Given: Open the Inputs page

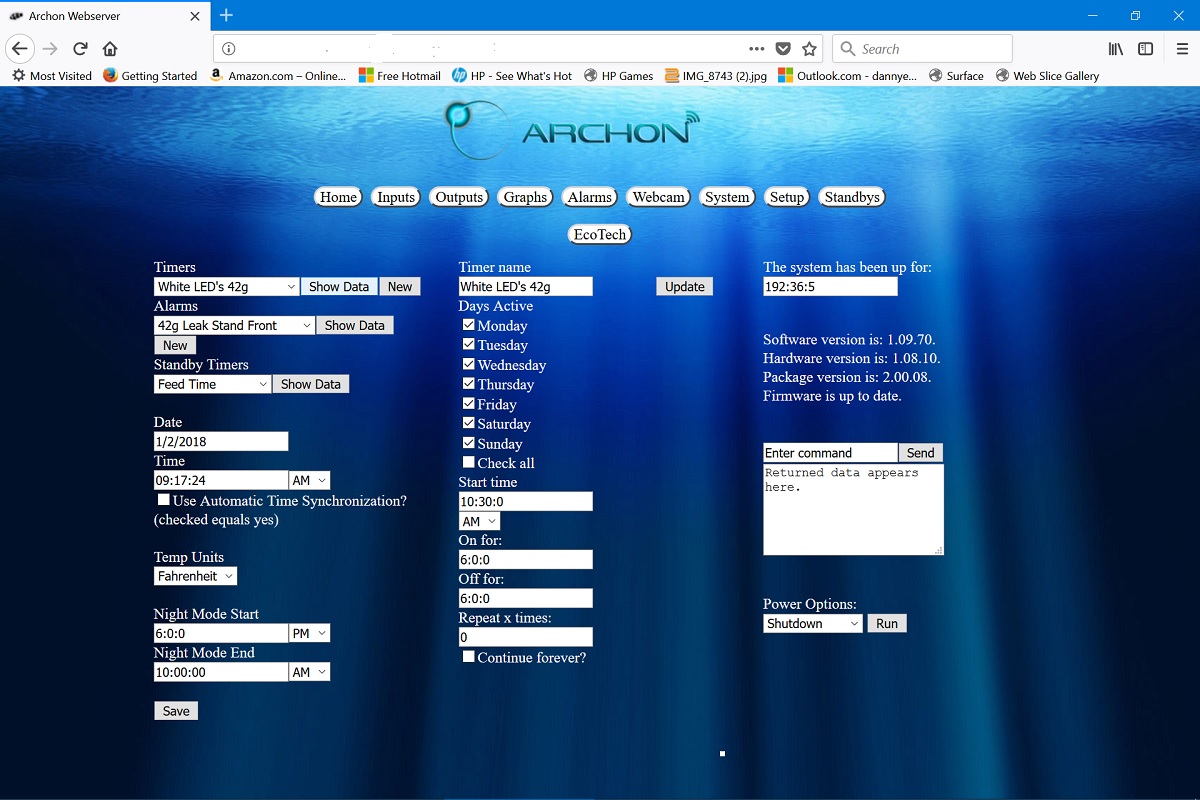Looking at the screenshot, I should [396, 197].
